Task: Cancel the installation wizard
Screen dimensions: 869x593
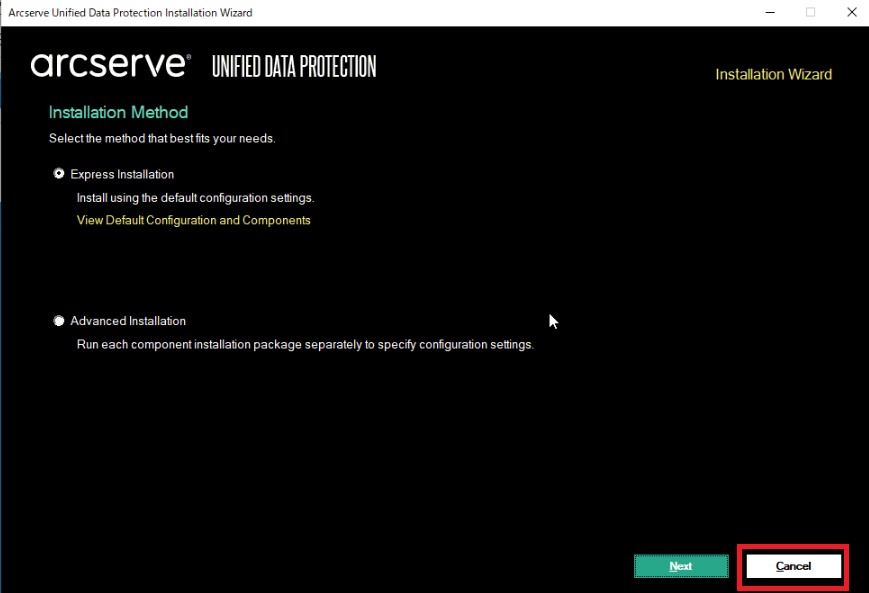Action: tap(793, 566)
